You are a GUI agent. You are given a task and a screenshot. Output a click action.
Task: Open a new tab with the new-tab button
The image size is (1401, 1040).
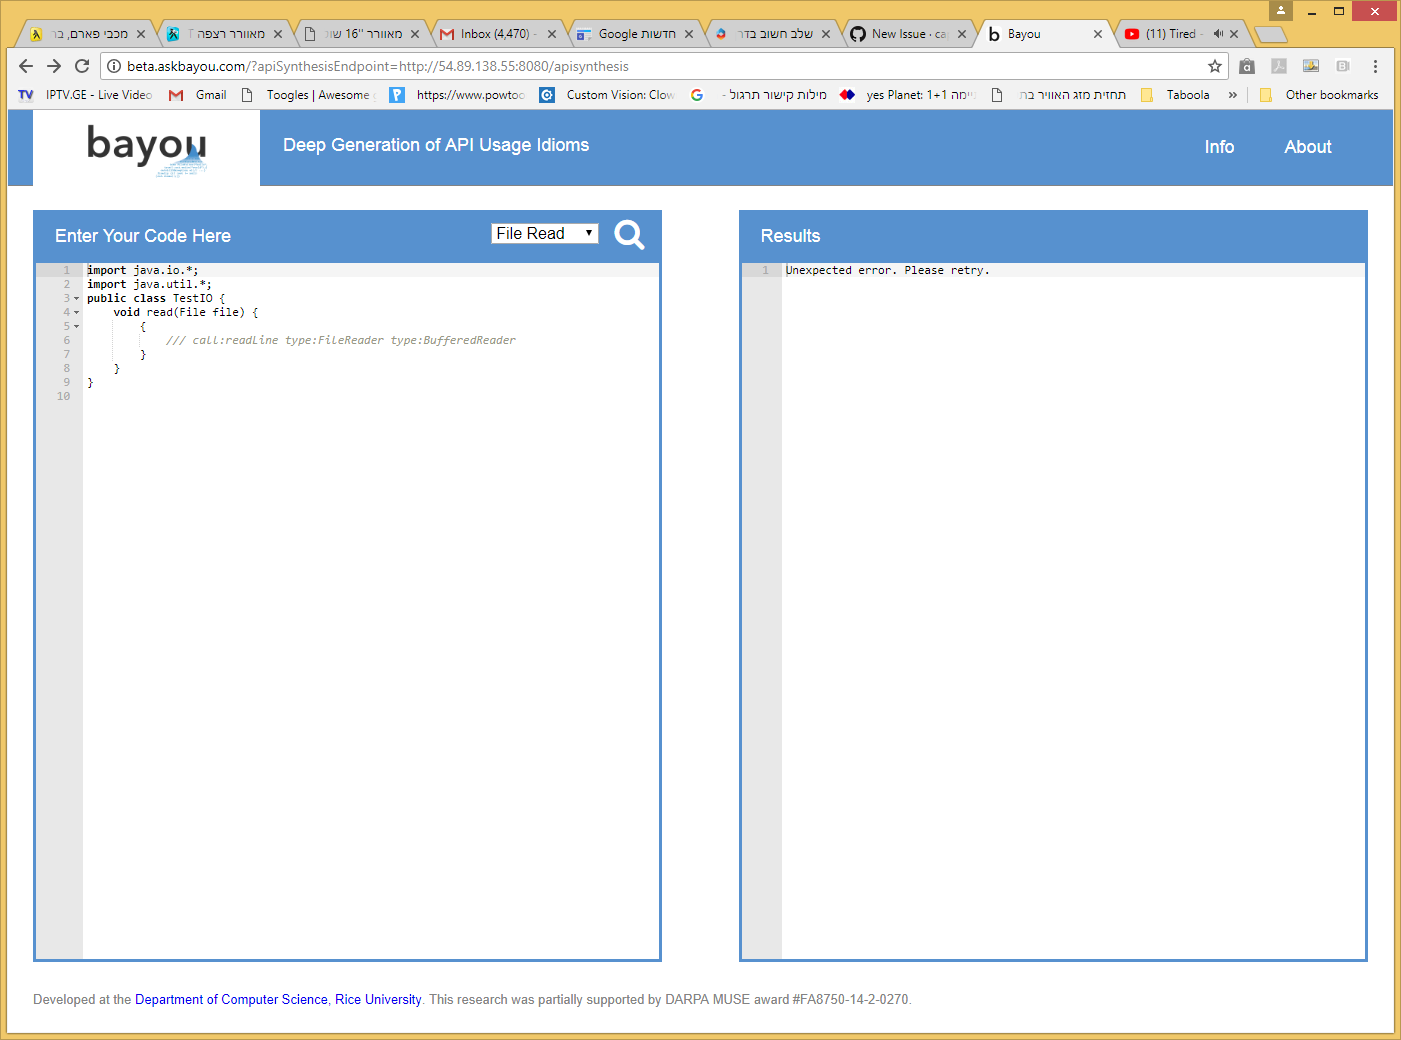1270,35
